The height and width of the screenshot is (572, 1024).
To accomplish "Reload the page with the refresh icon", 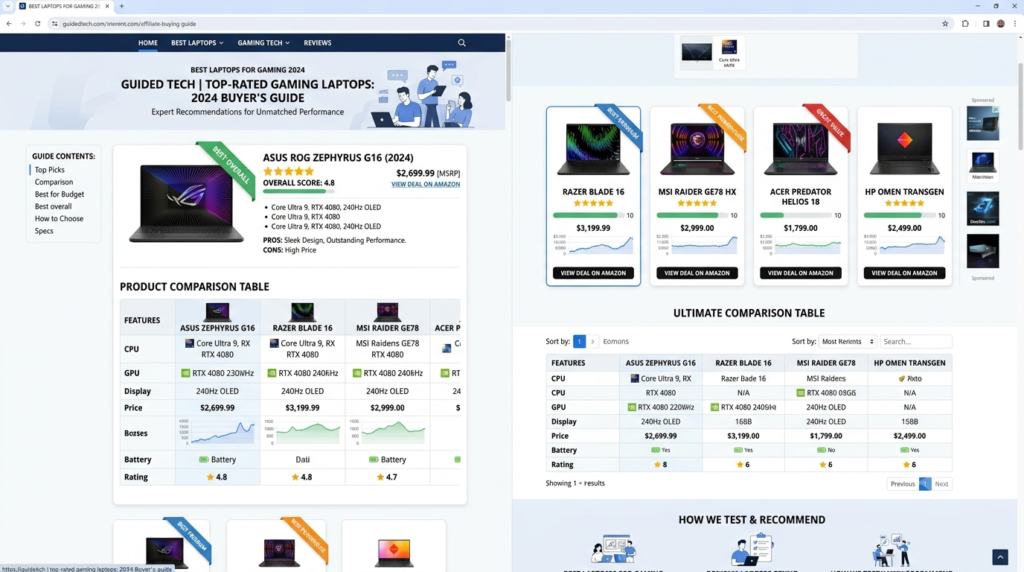I will (37, 24).
